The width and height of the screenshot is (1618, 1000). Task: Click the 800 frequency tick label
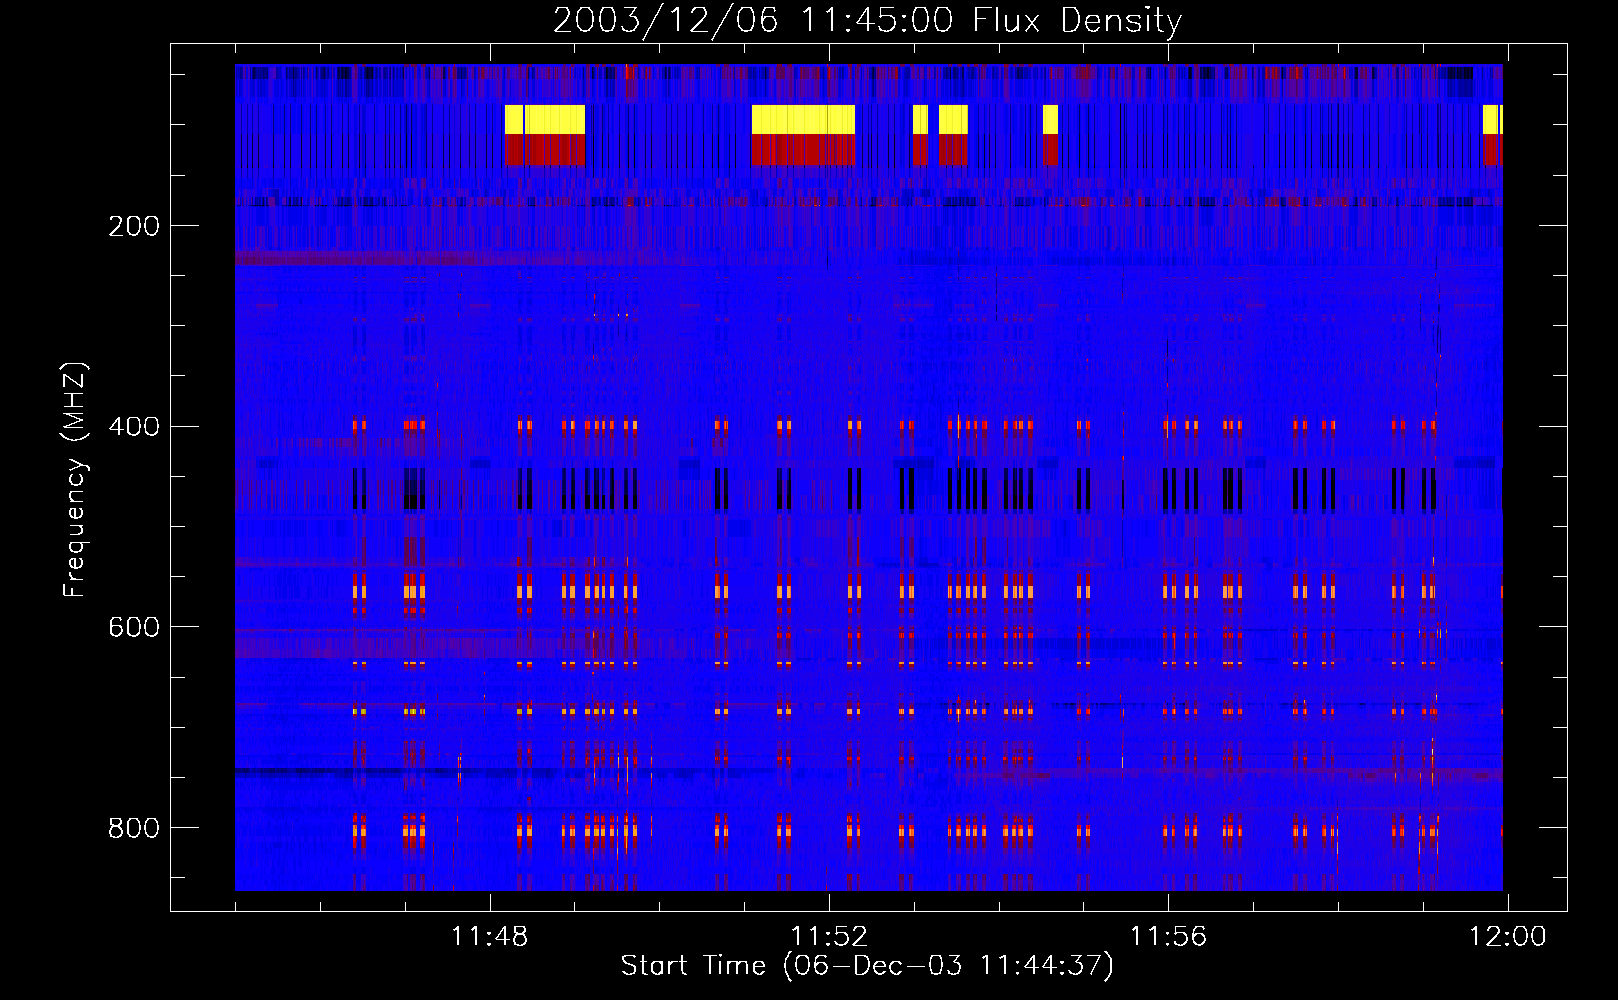[134, 828]
